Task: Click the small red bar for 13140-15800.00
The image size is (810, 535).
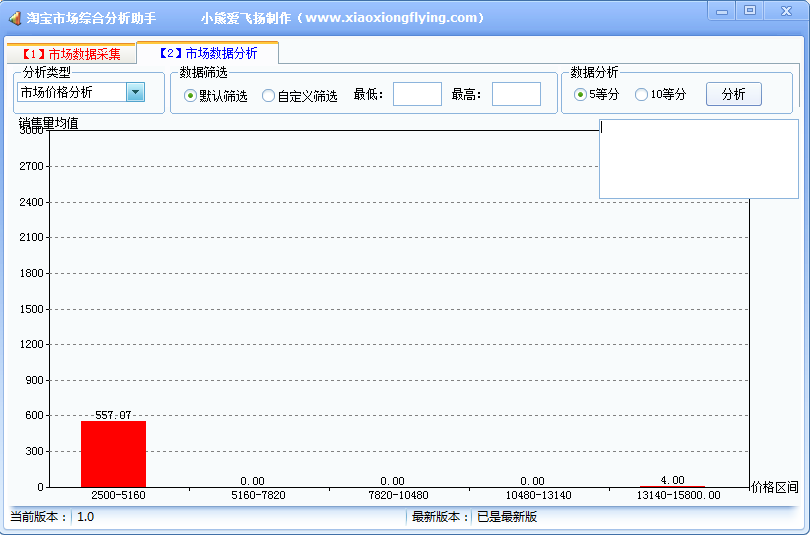Action: click(672, 486)
